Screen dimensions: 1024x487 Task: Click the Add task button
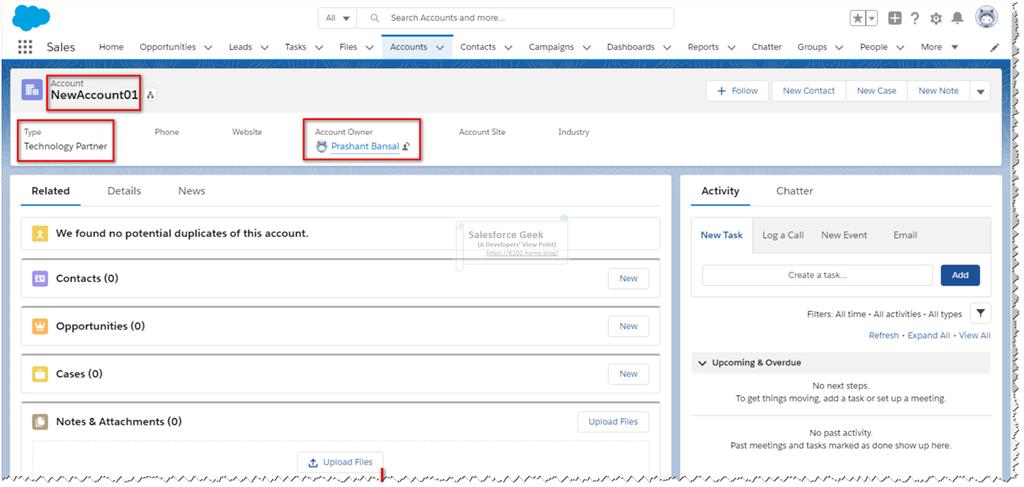point(960,275)
